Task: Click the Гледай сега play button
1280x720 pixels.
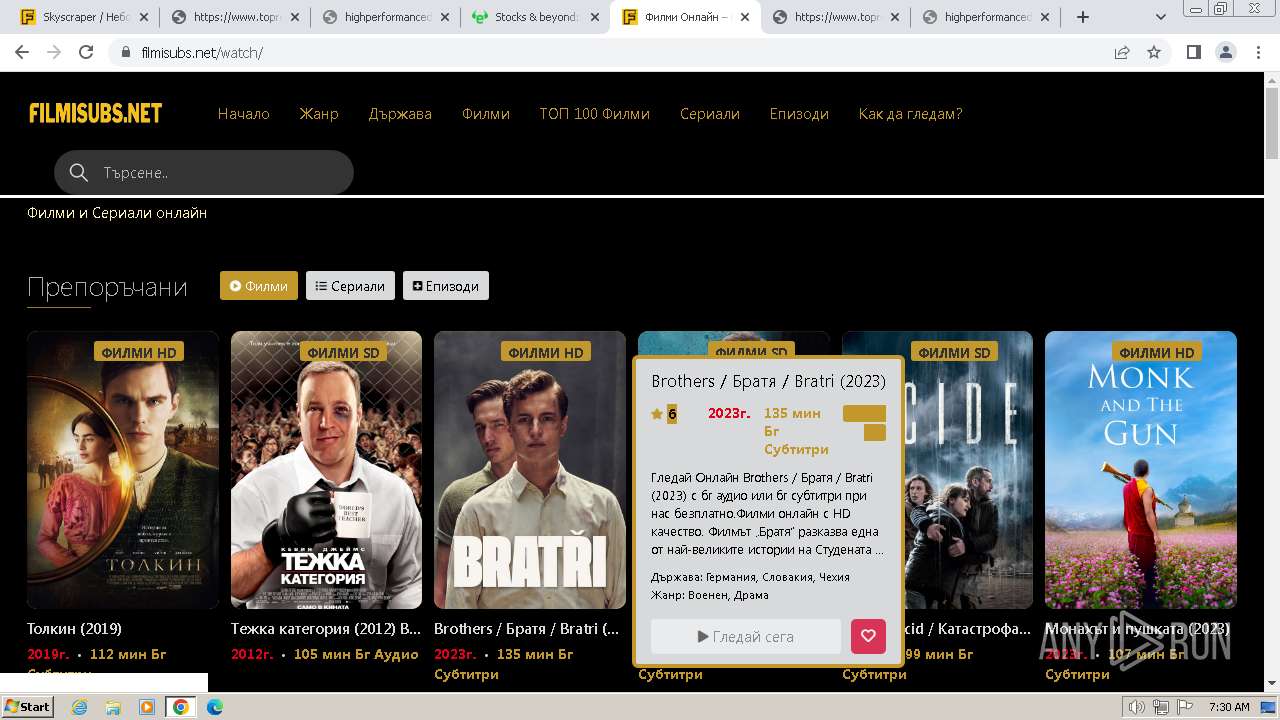Action: tap(746, 636)
